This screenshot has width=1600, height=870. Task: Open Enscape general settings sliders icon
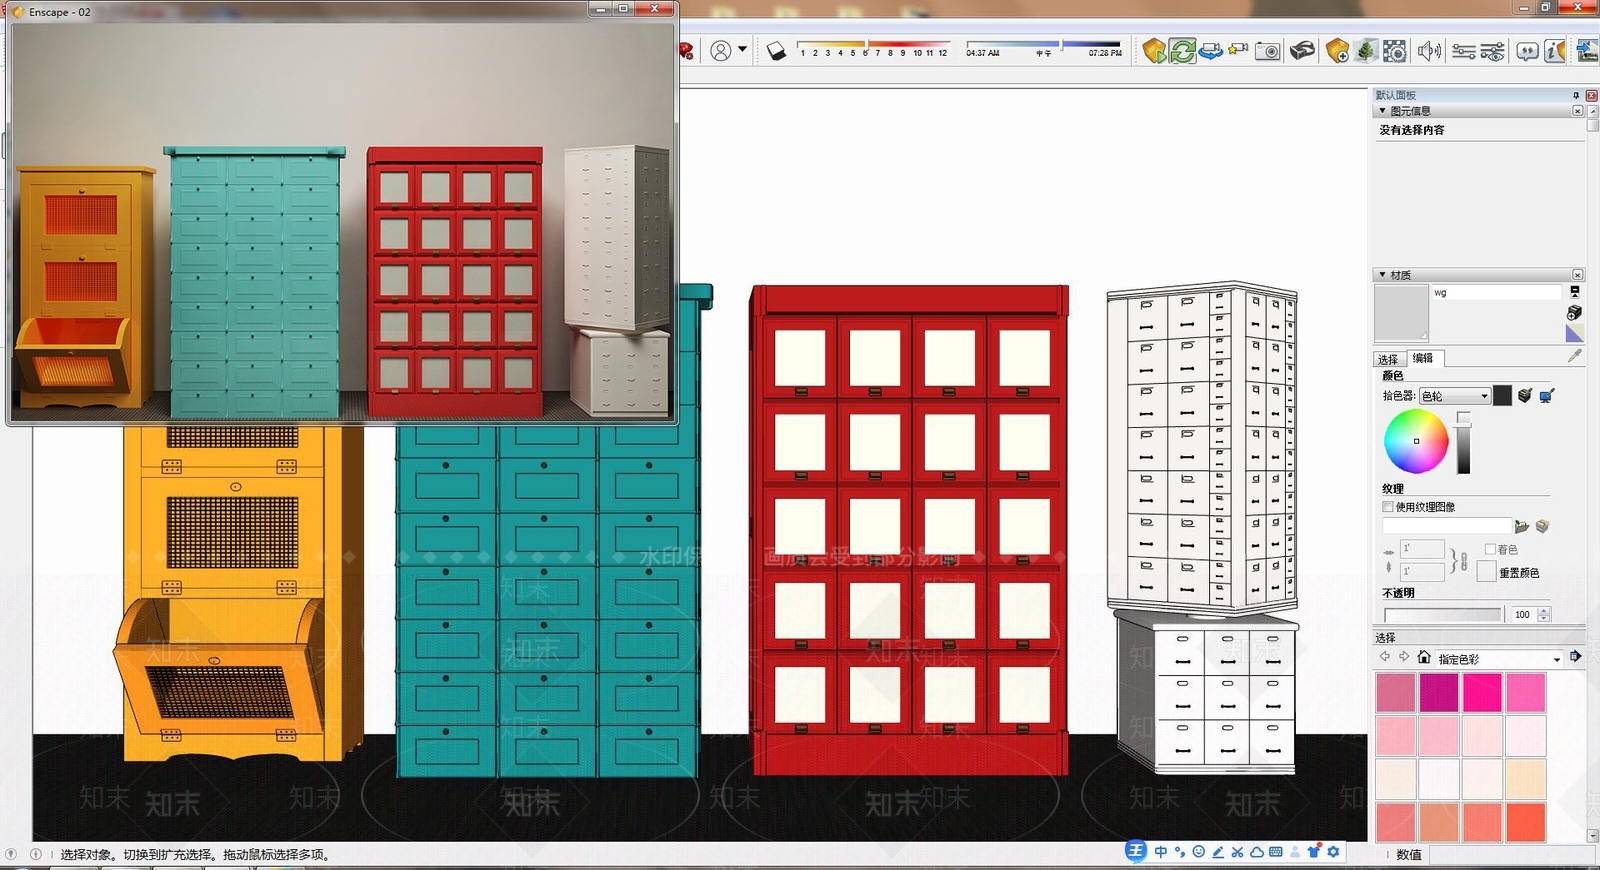pyautogui.click(x=1464, y=51)
